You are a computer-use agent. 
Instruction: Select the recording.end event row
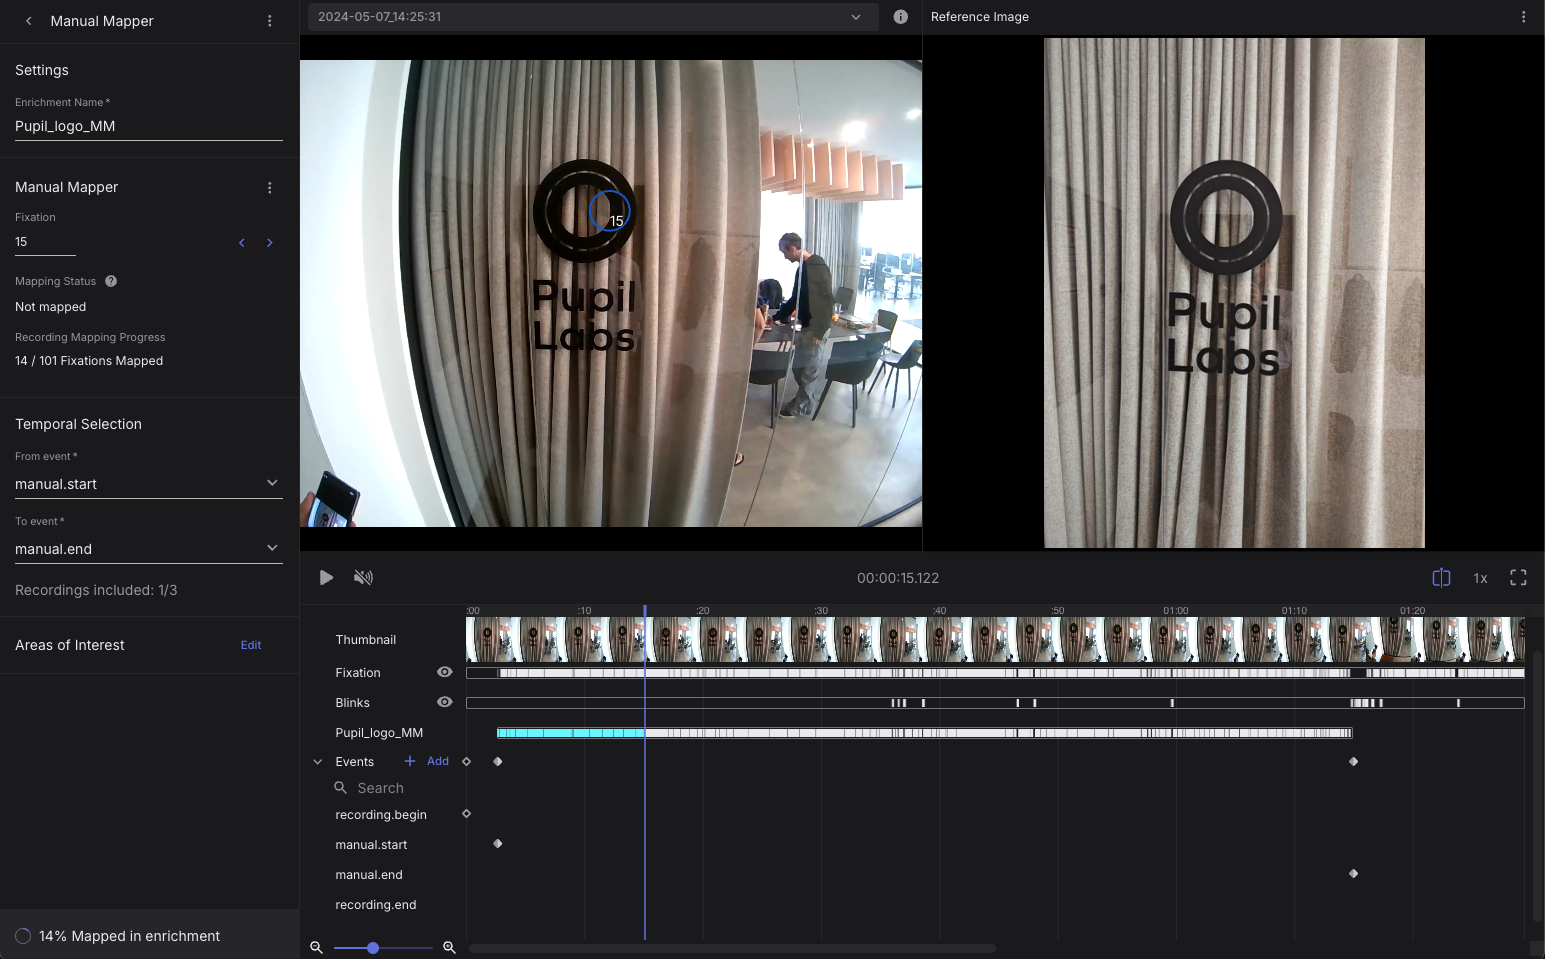(376, 905)
